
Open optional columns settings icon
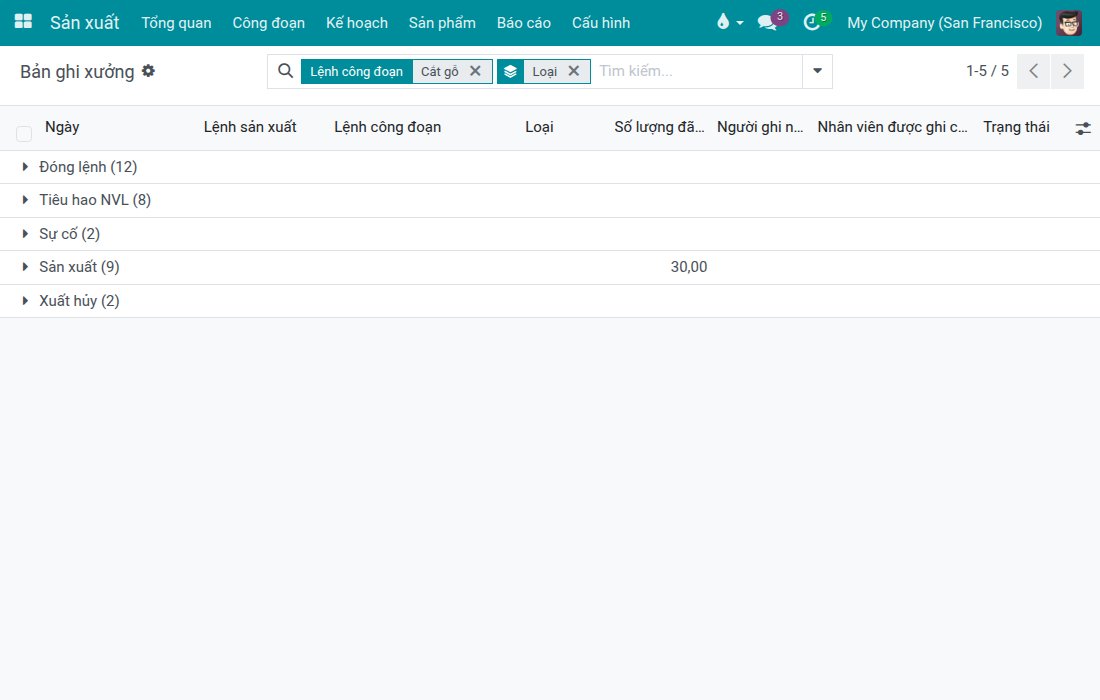(1082, 128)
